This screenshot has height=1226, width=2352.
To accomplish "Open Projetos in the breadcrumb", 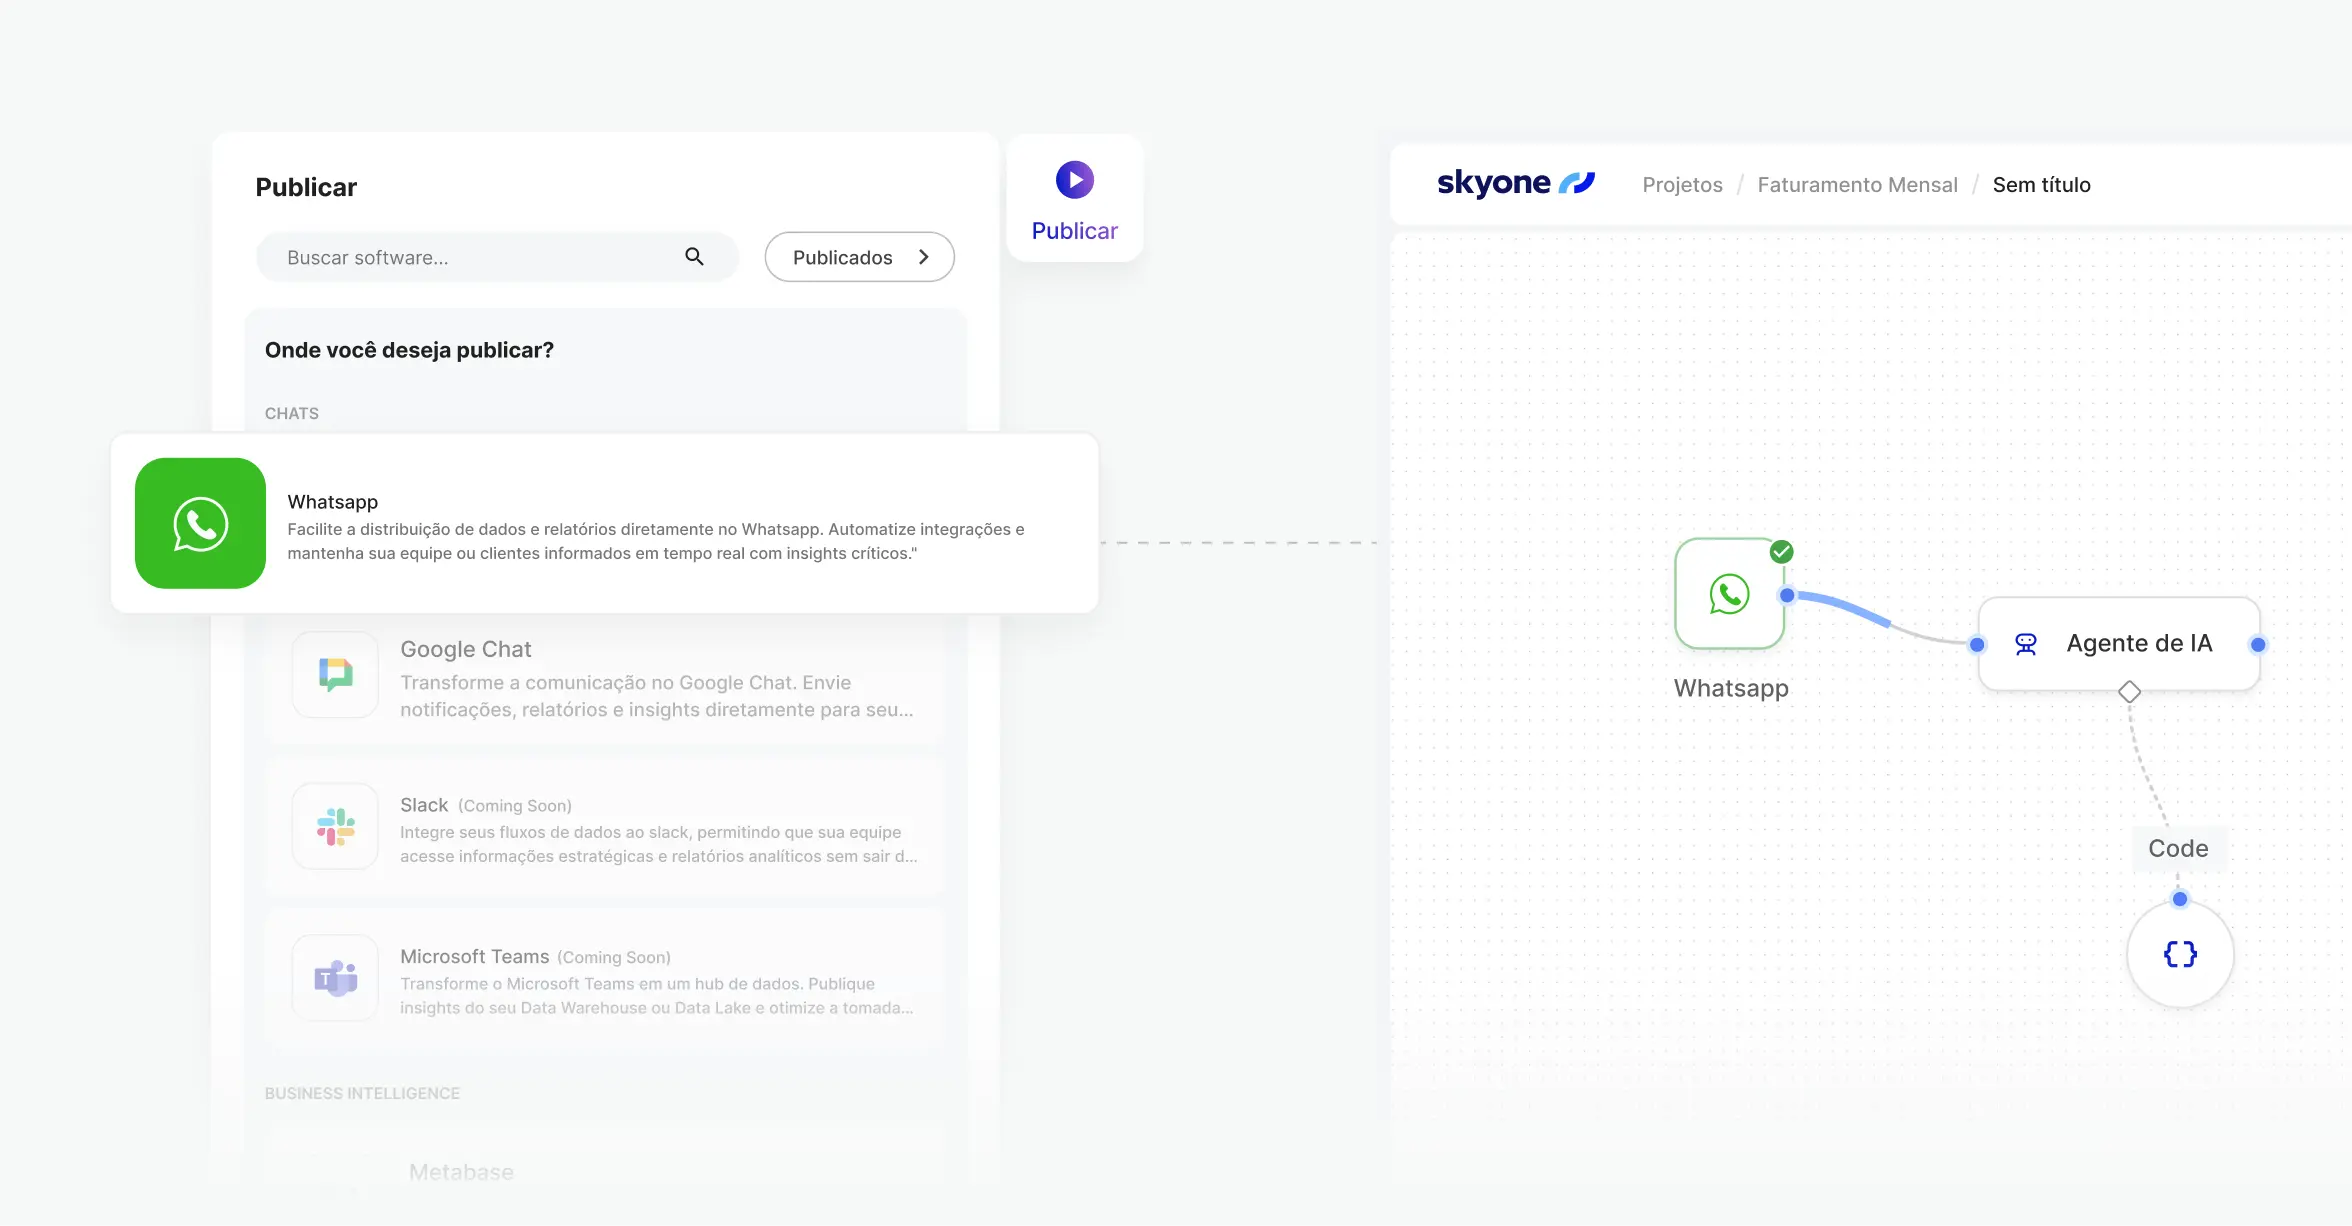I will coord(1682,185).
